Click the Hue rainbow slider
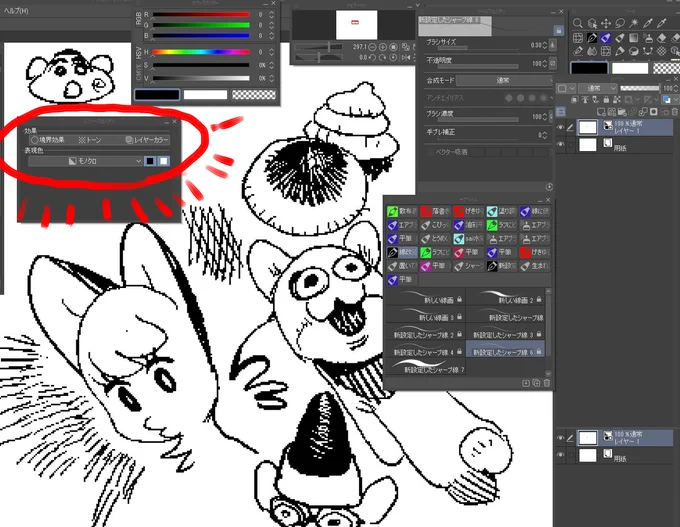 click(201, 52)
